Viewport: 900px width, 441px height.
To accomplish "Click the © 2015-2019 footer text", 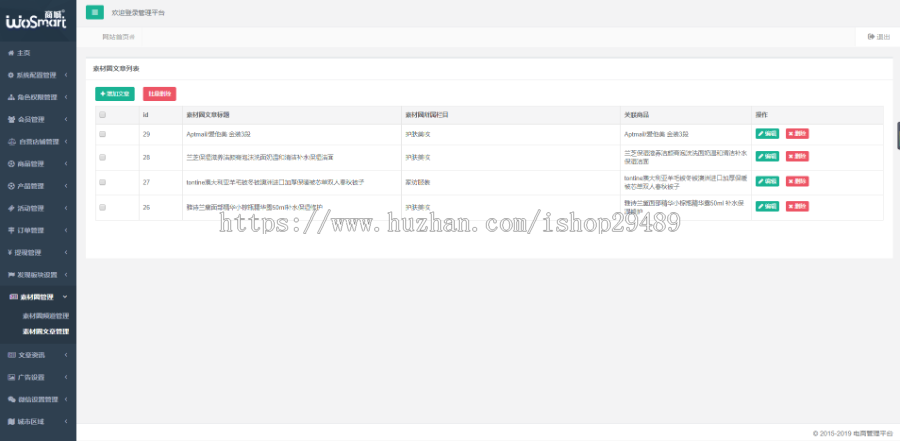I will 853,433.
